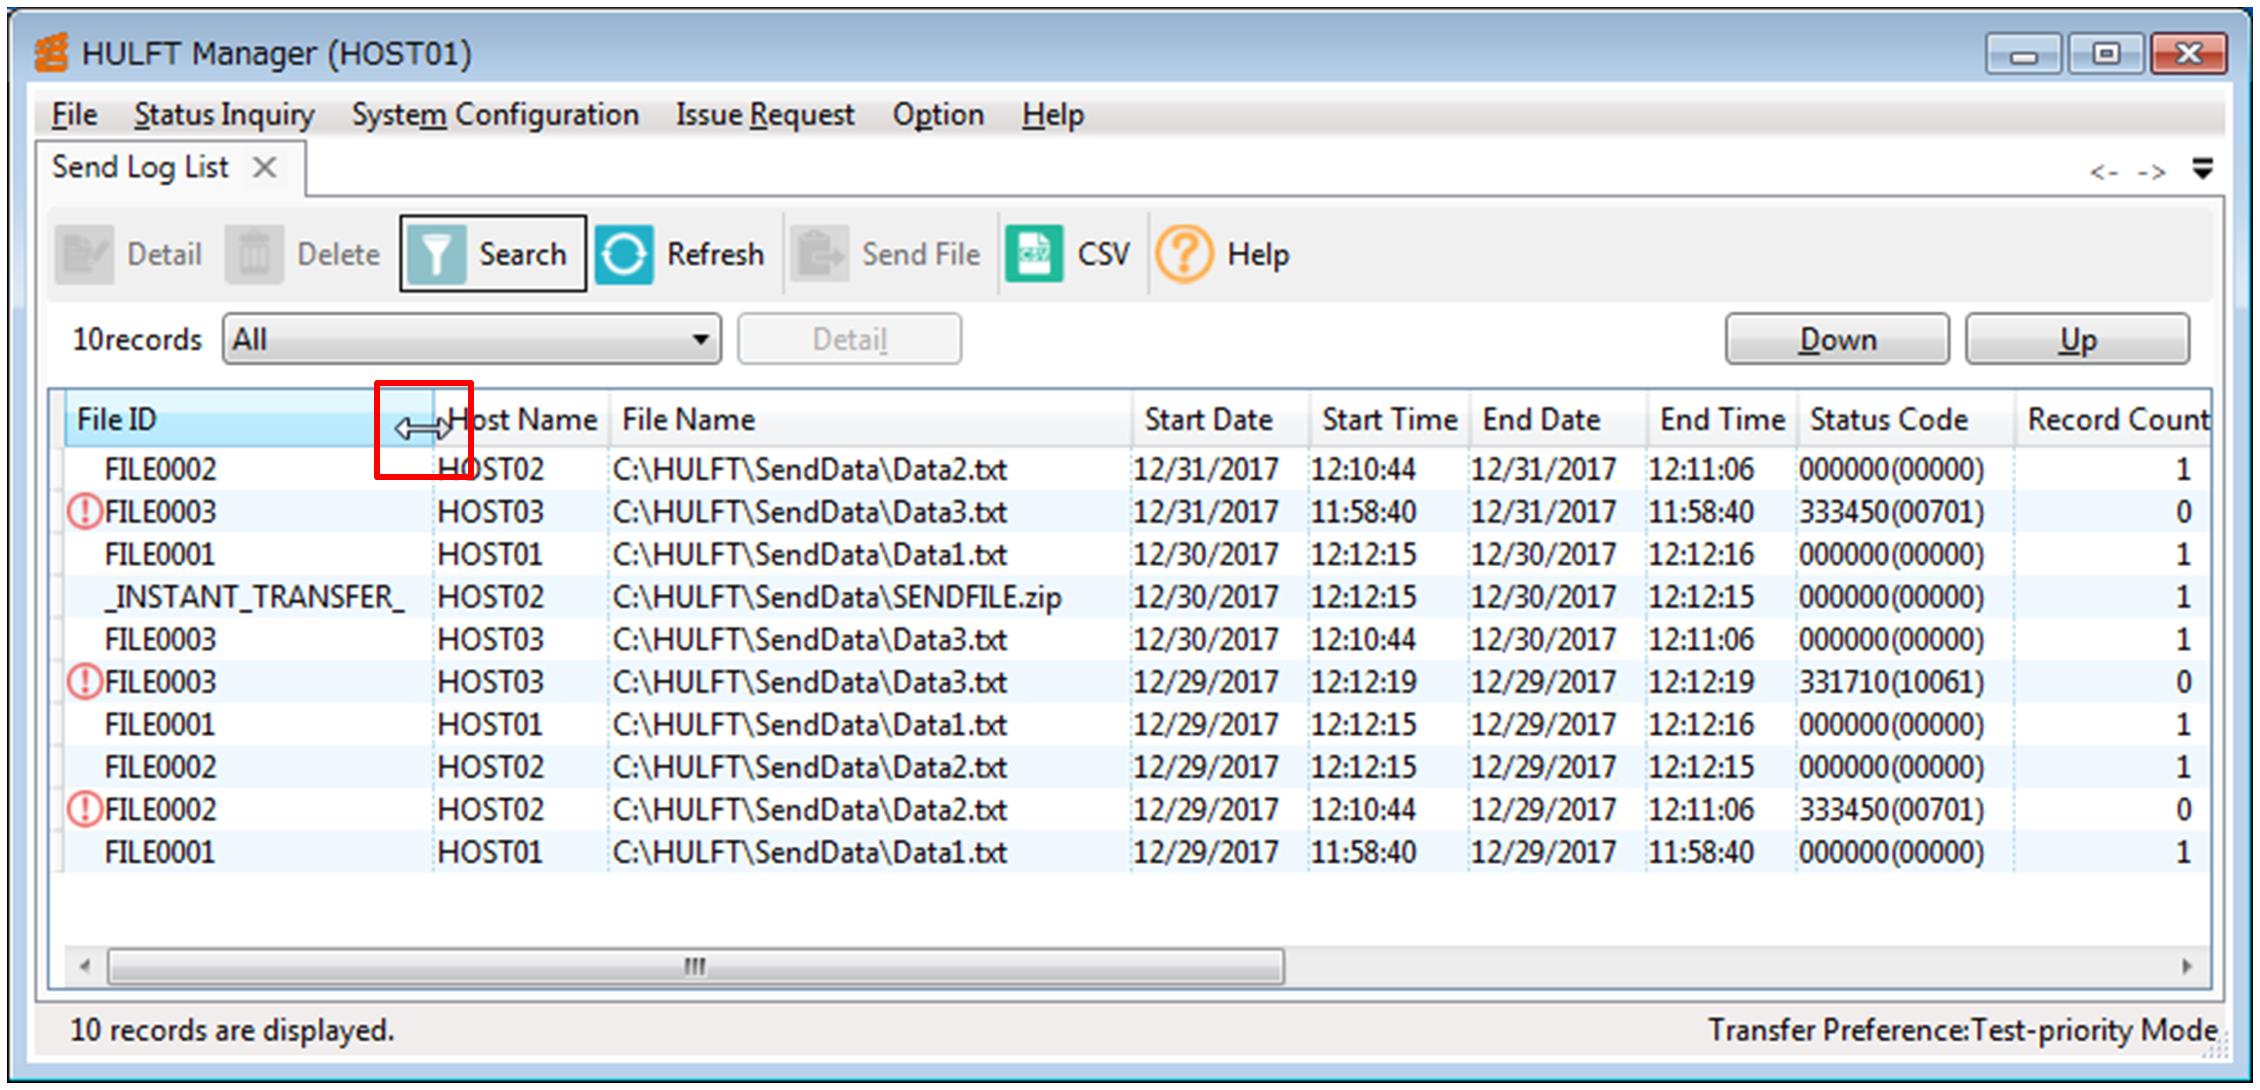The image size is (2260, 1090).
Task: Click the greyed Detail toolbar icon
Action: (x=84, y=255)
